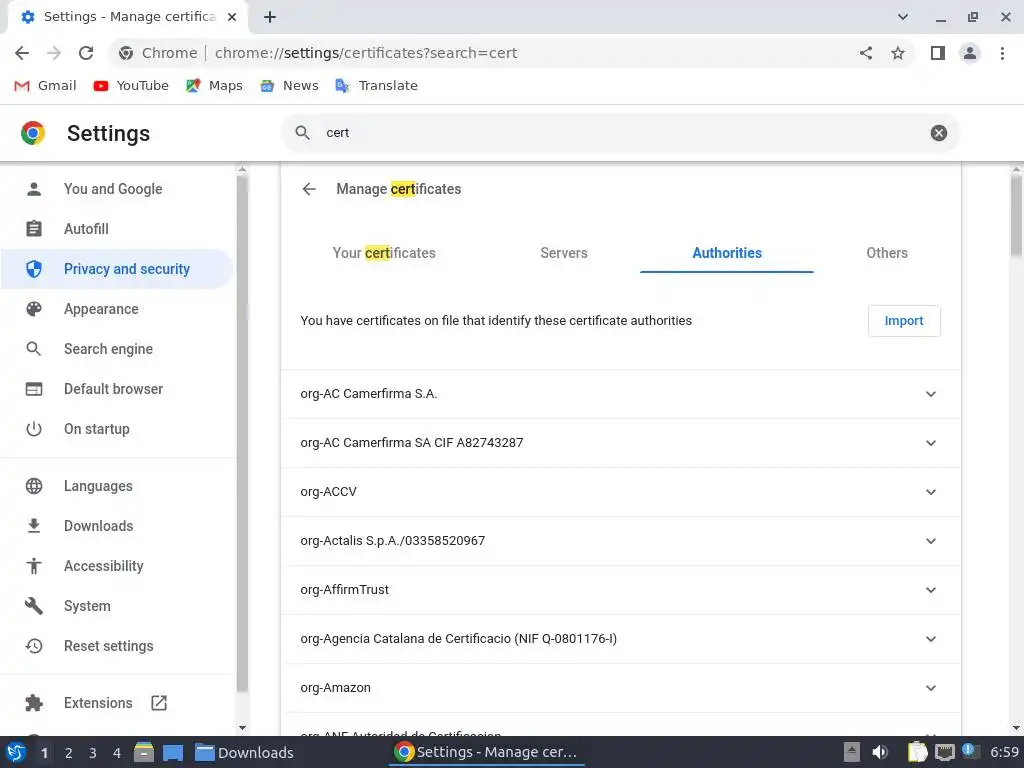
Task: Open a new tab with plus button
Action: pyautogui.click(x=270, y=17)
